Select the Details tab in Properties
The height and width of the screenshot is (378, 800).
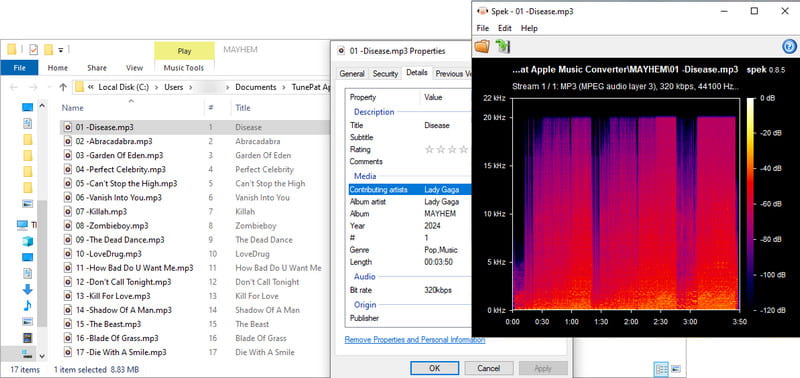(417, 73)
